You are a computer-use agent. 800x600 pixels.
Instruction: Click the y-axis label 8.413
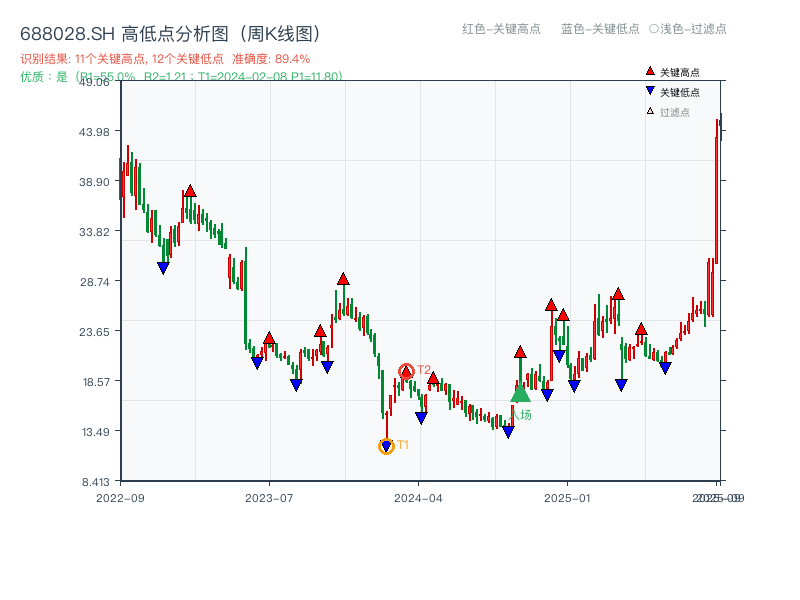(96, 482)
